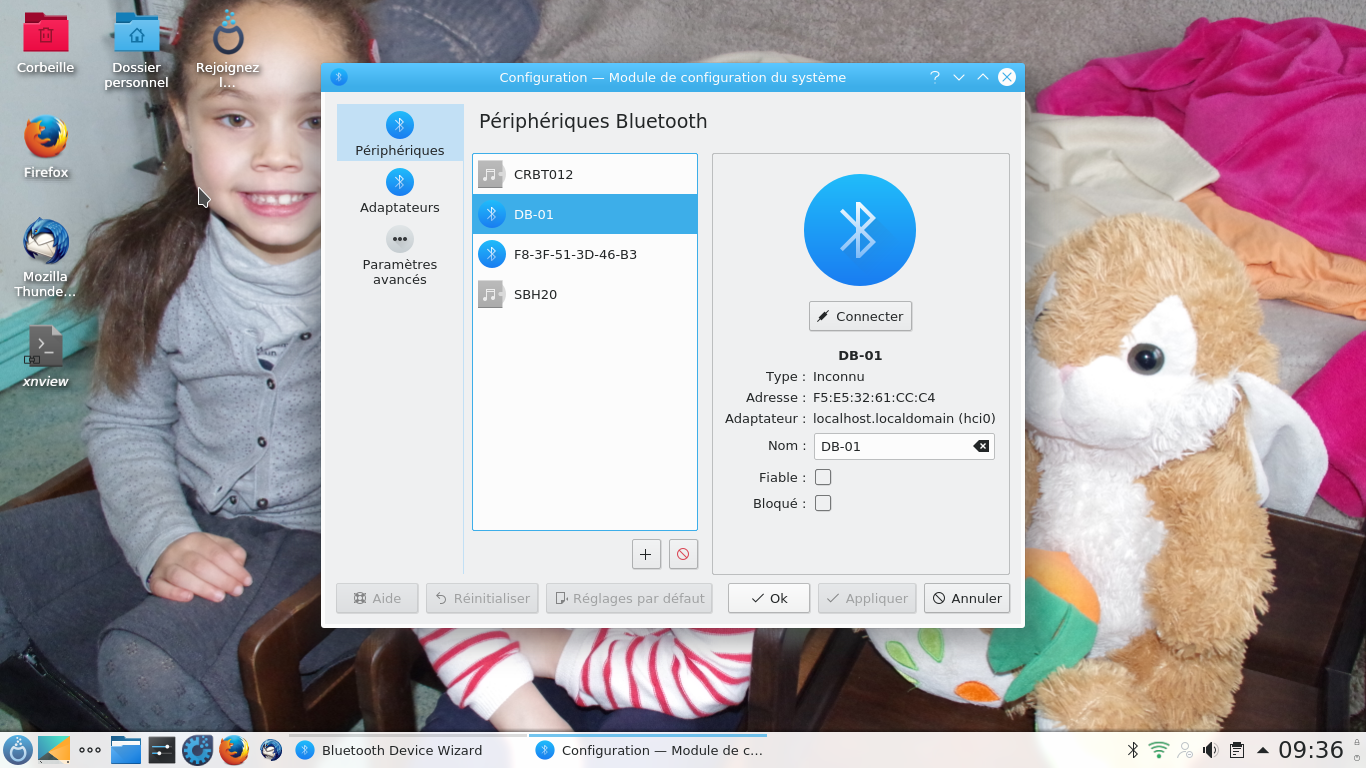The image size is (1366, 768).
Task: Open the network Wi-Fi tray icon
Action: 1159,750
